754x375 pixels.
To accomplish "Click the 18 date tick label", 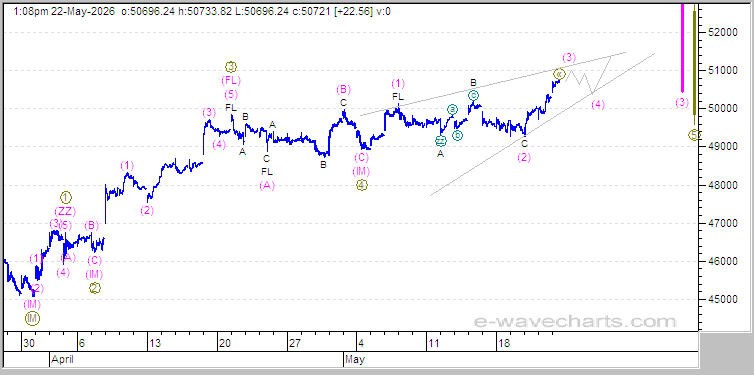I will click(504, 344).
